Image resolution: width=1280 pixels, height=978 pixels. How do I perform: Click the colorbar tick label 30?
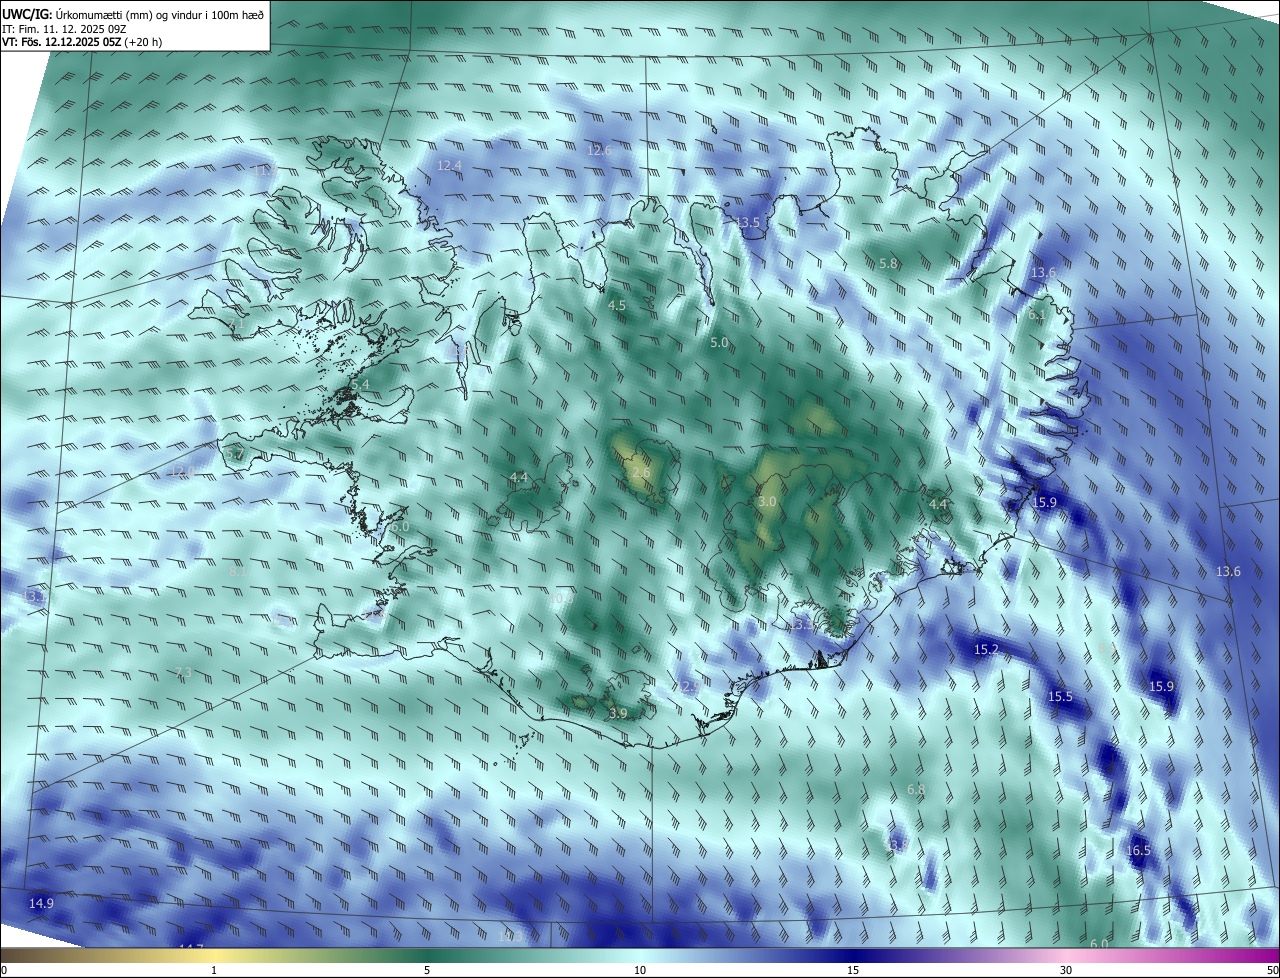(x=1066, y=971)
